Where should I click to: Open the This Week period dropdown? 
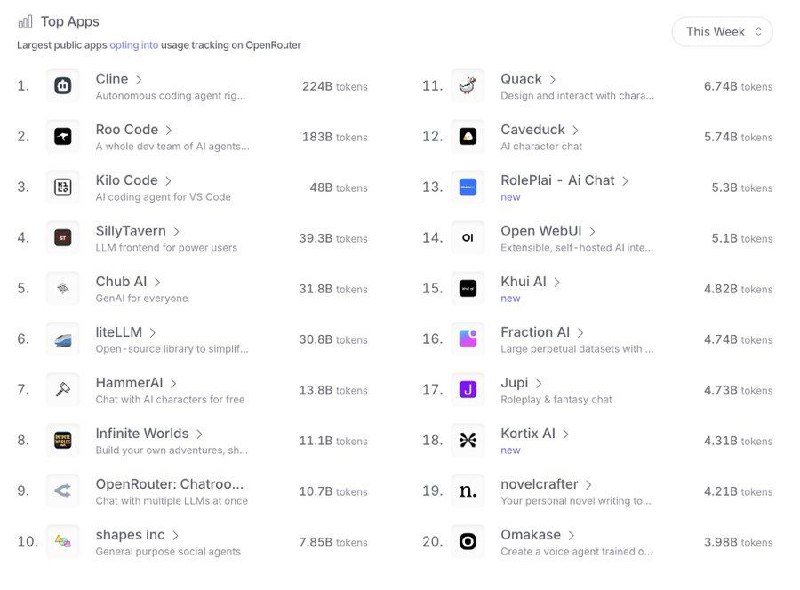pos(722,32)
